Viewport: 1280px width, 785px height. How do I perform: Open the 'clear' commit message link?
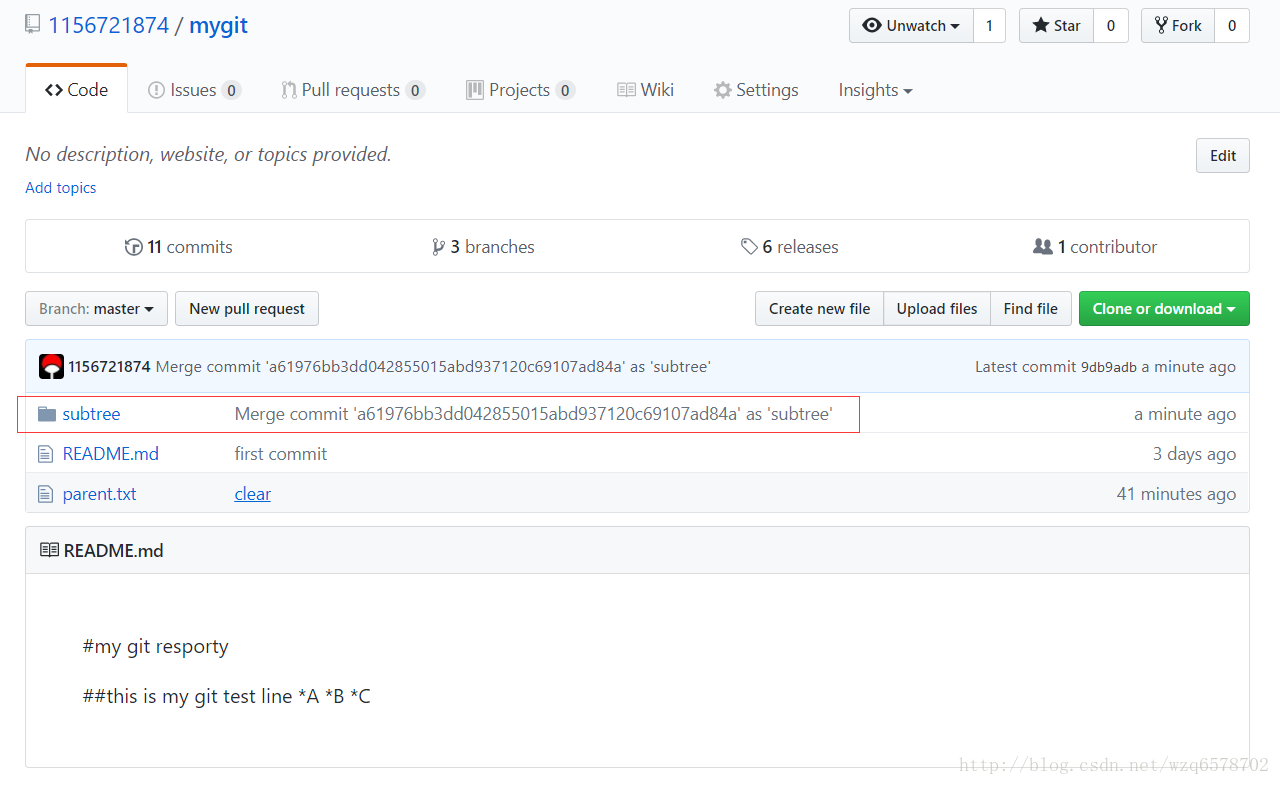(x=253, y=494)
